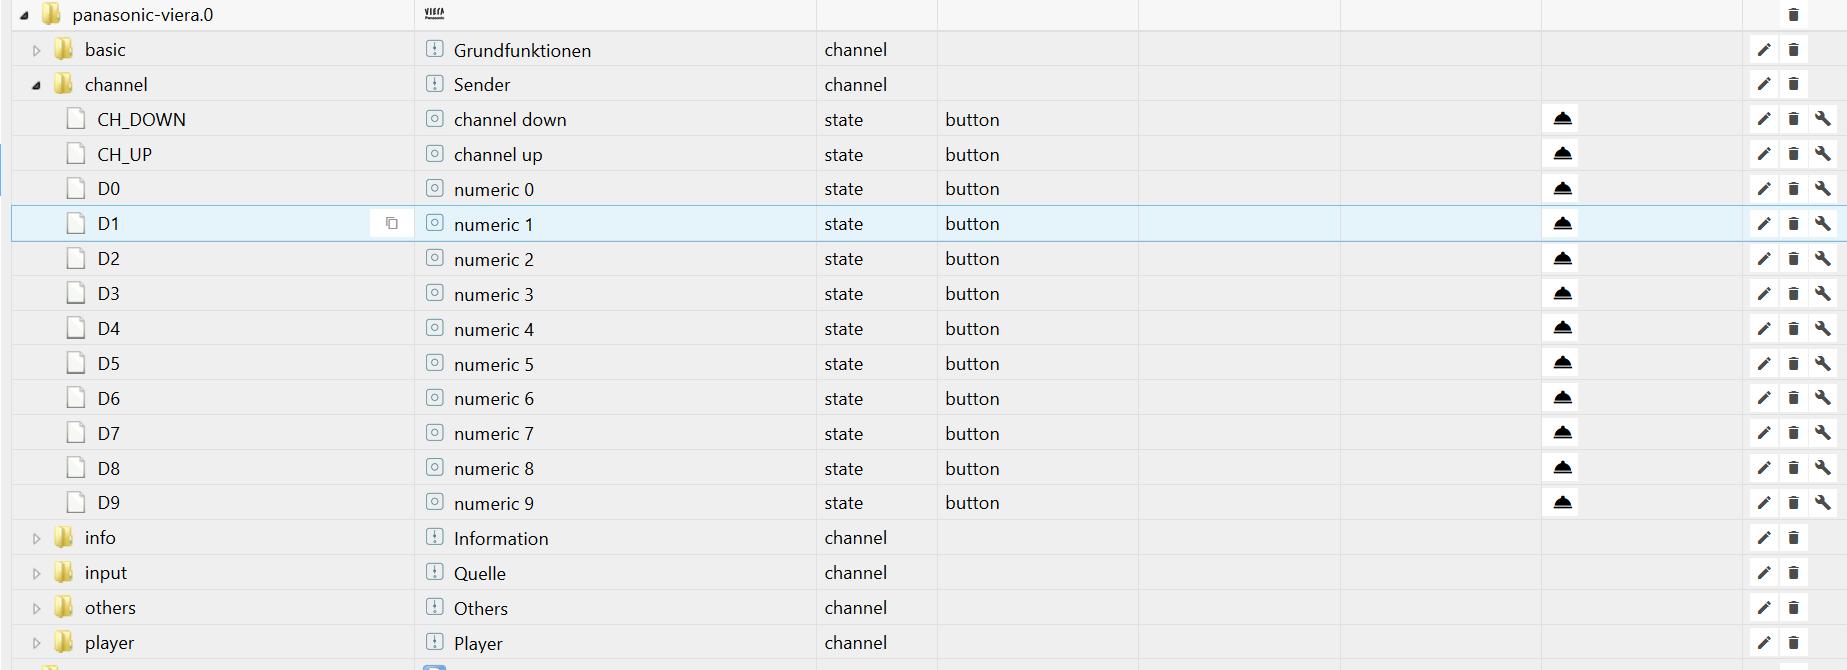The width and height of the screenshot is (1847, 670).
Task: Trigger the D5 button value
Action: [1563, 363]
